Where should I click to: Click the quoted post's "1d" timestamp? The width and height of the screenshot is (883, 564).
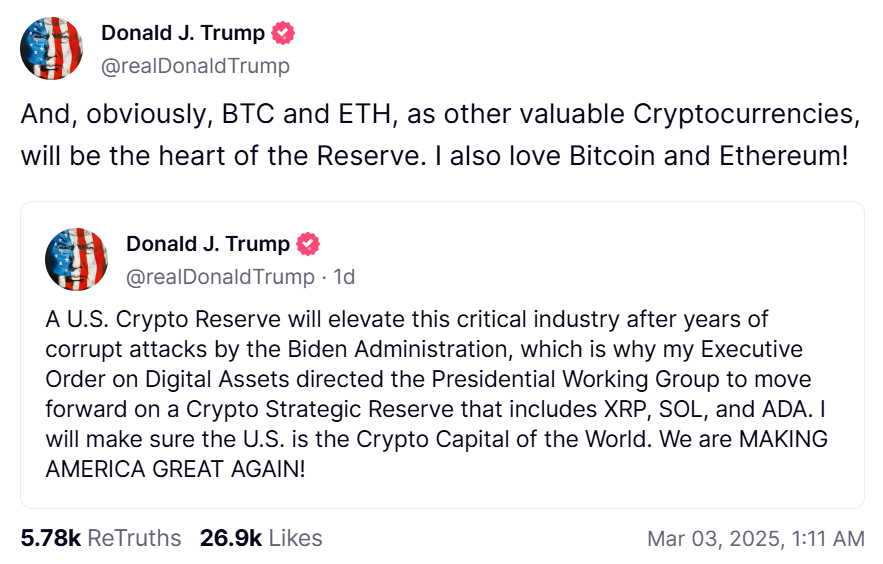(x=344, y=277)
